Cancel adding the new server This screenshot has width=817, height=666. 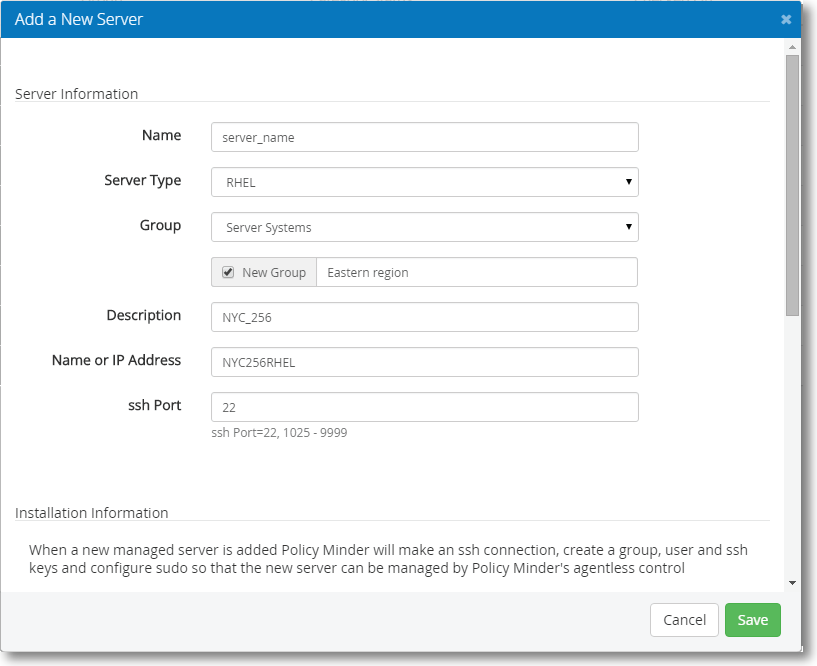(x=684, y=620)
